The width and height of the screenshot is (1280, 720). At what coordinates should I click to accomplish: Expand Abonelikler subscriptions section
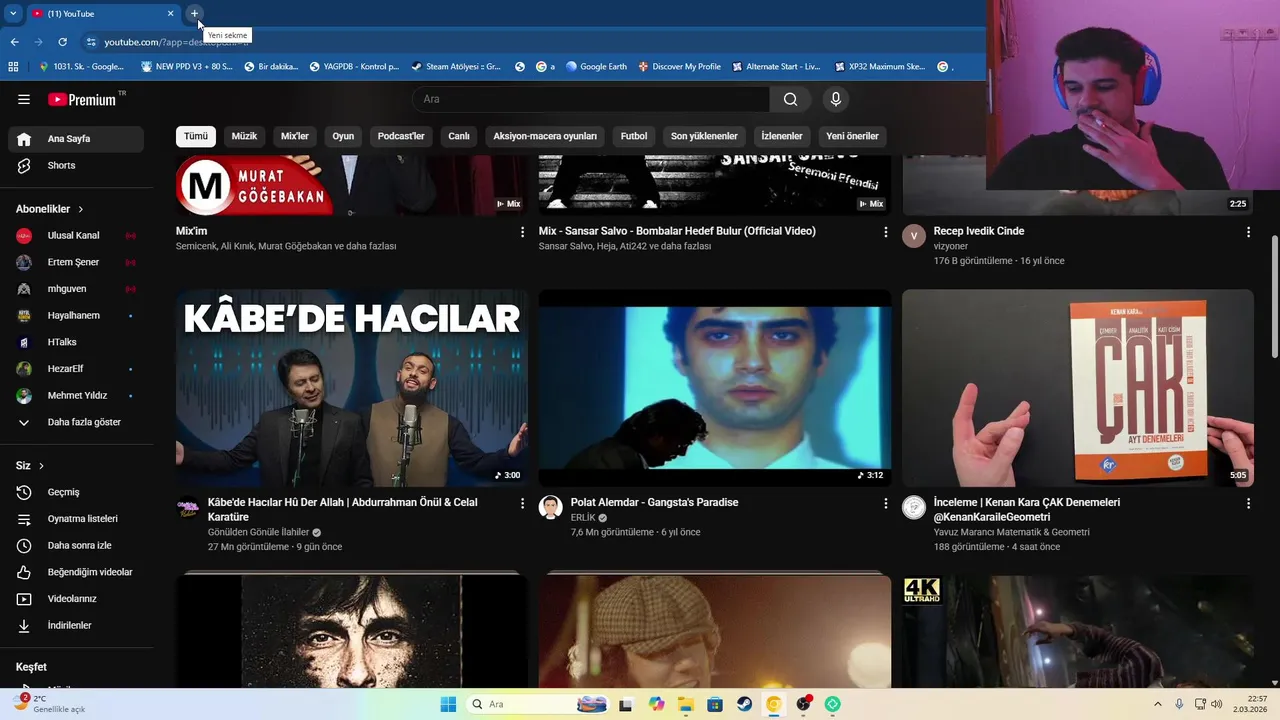click(50, 209)
